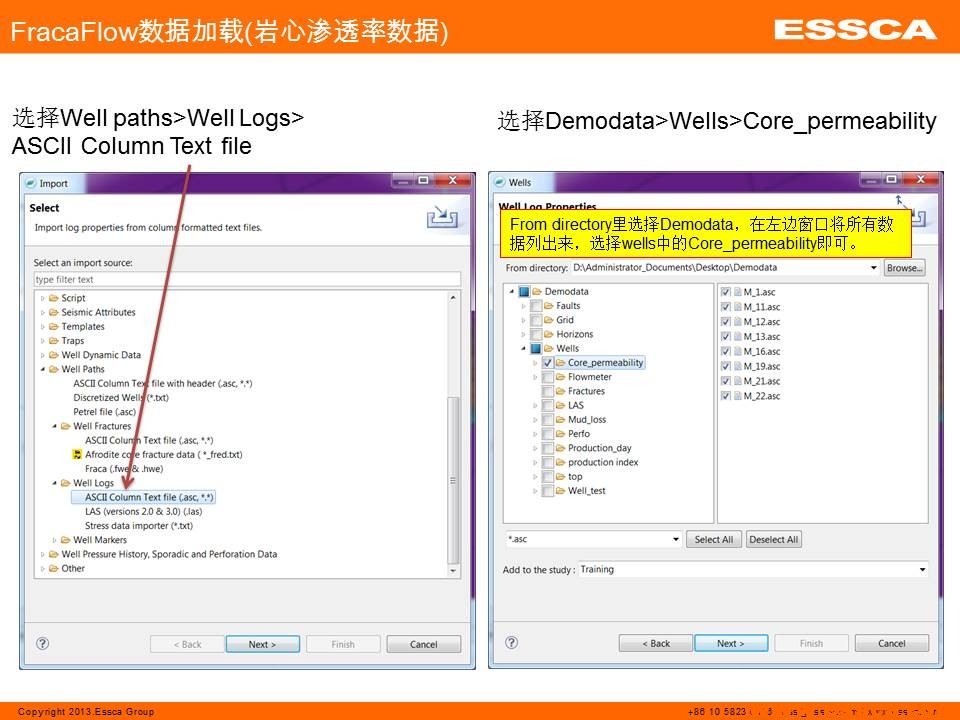This screenshot has height=720, width=960.
Task: Select ASCII Column Text file under Well Logs
Action: click(149, 497)
